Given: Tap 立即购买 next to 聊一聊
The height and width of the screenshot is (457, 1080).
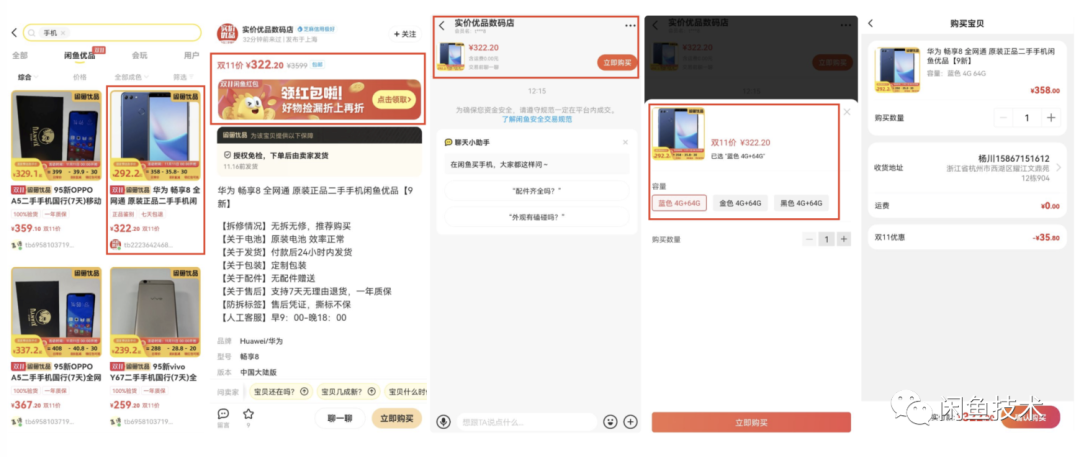Looking at the screenshot, I should tap(396, 418).
